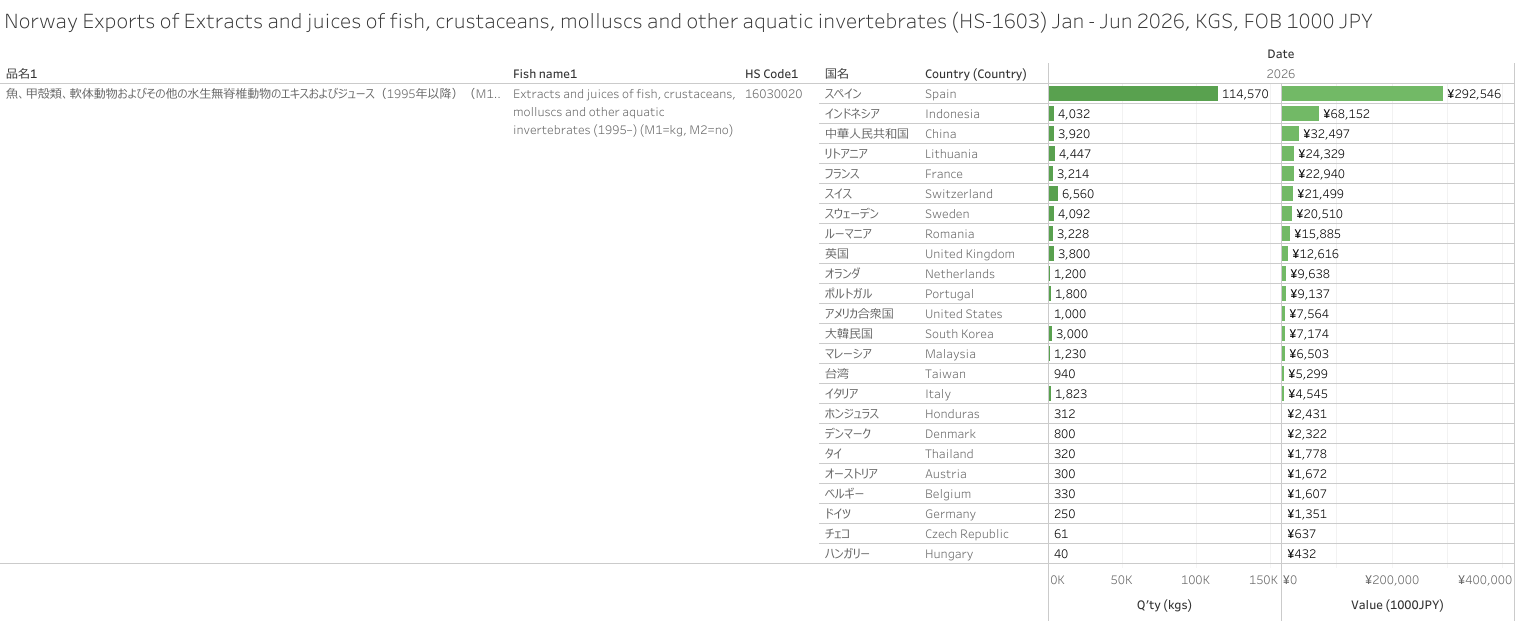
Task: Select the HS Code1 column header
Action: point(772,73)
